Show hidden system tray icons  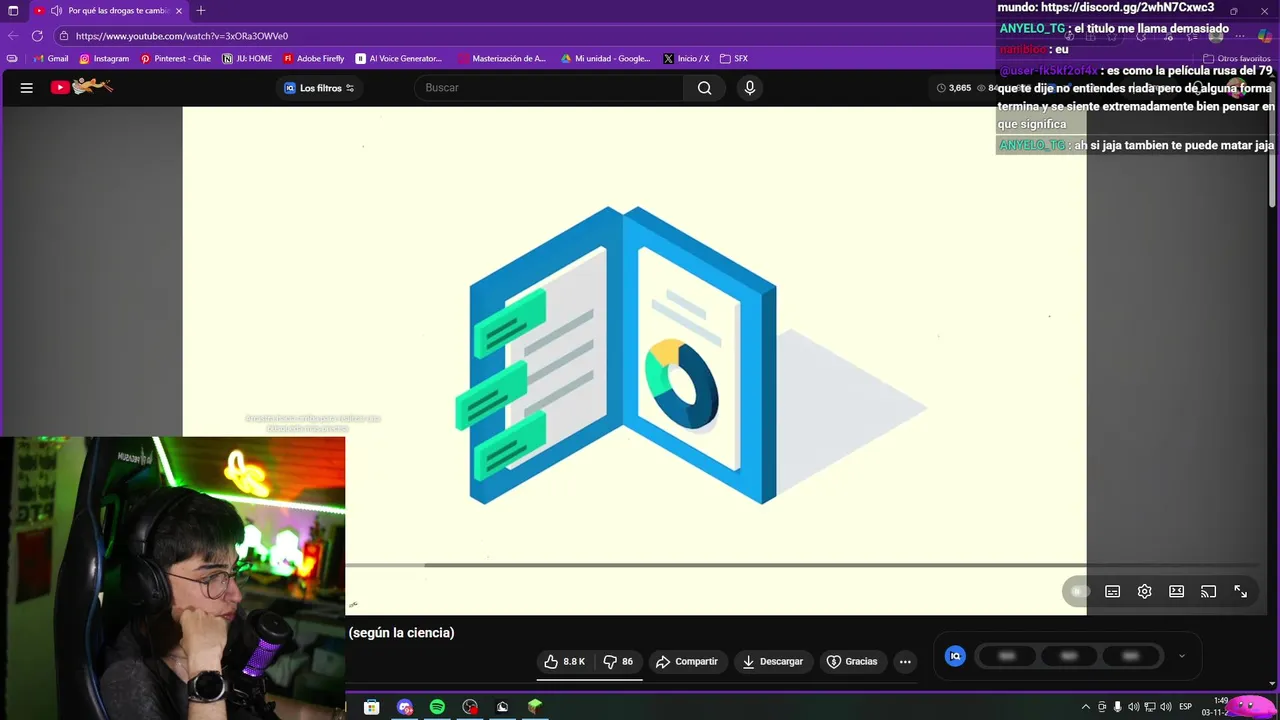pyautogui.click(x=1086, y=707)
